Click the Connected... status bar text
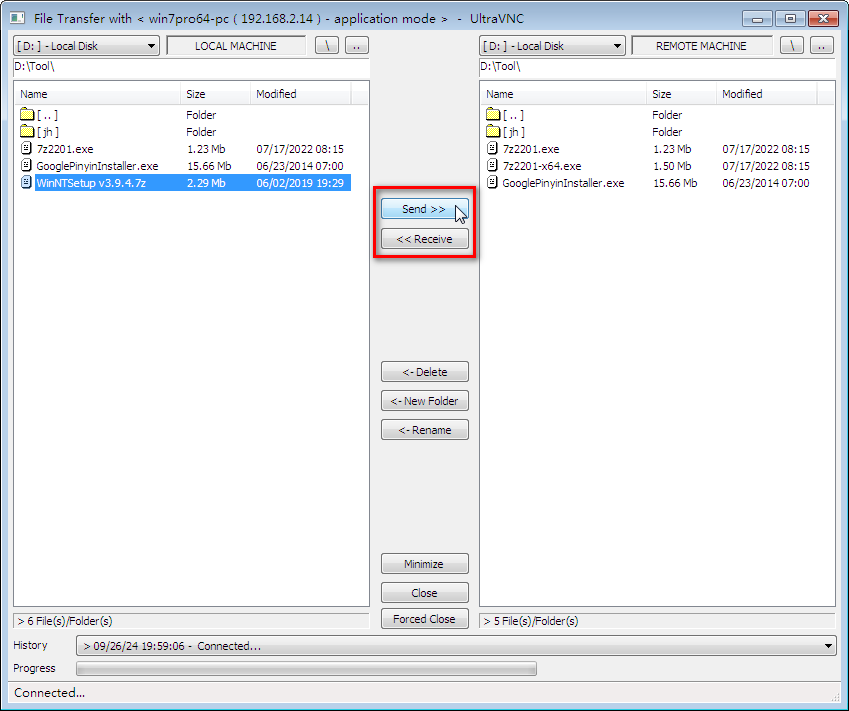This screenshot has height=711, width=849. (x=49, y=693)
